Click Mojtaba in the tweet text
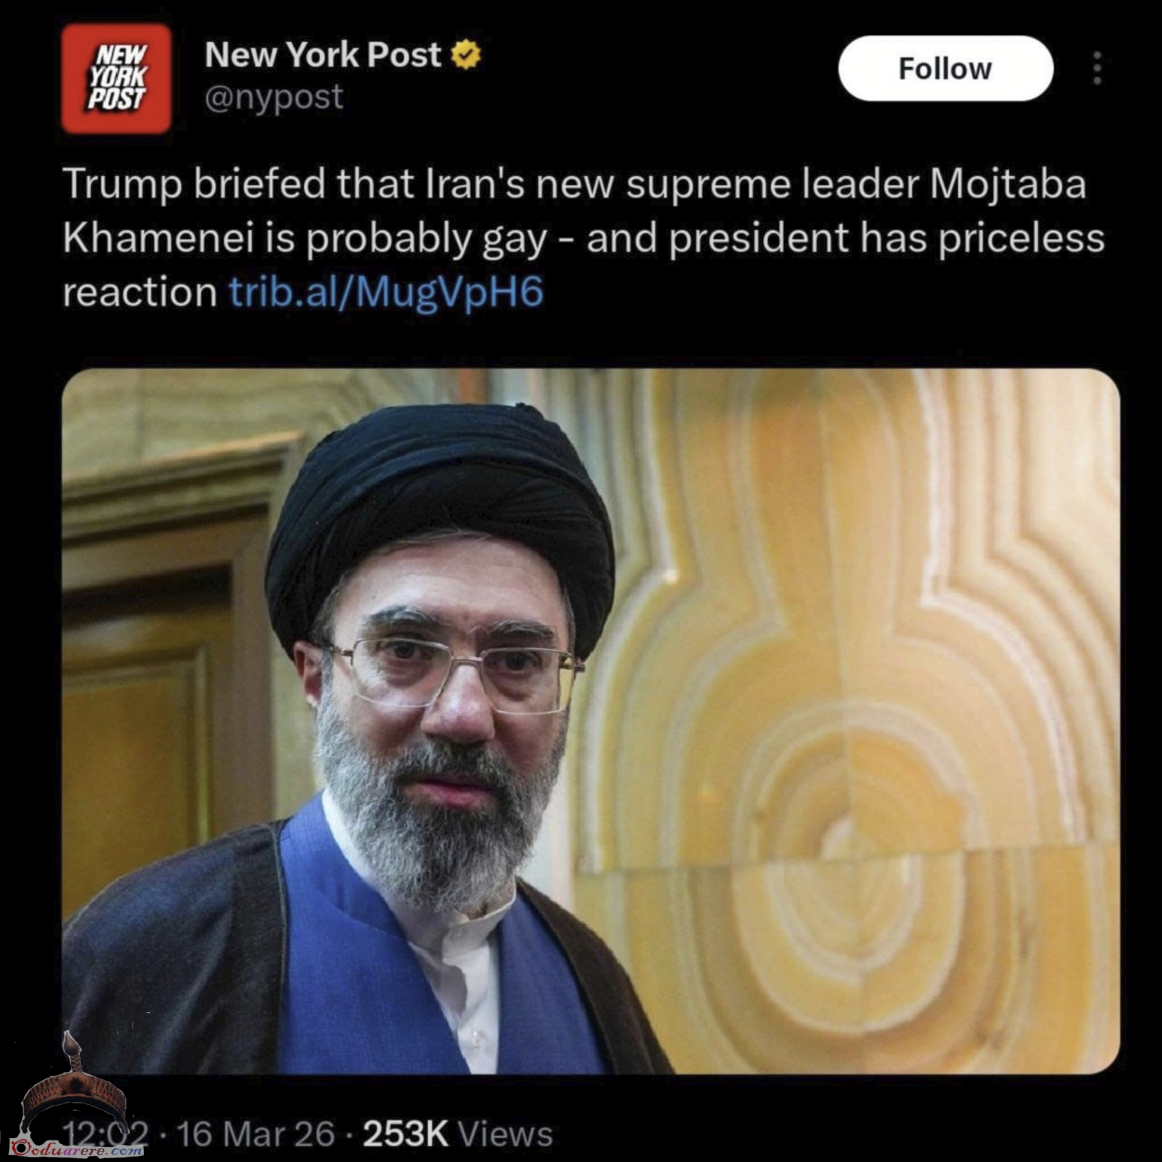The image size is (1162, 1162). coord(1008,184)
